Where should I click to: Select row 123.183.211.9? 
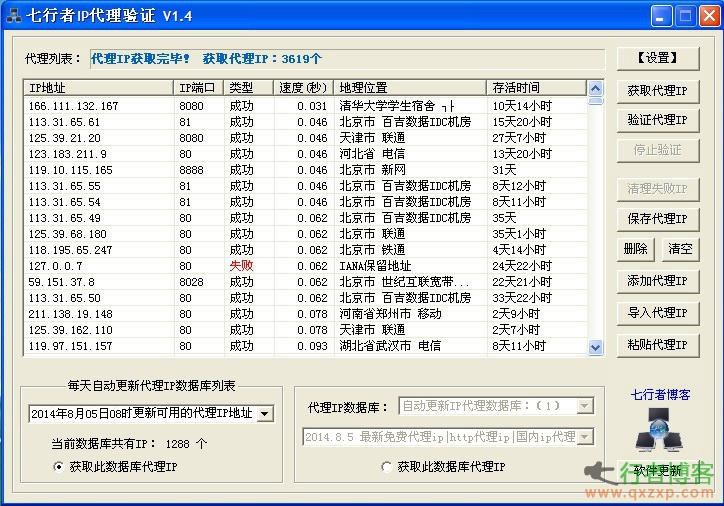305,154
